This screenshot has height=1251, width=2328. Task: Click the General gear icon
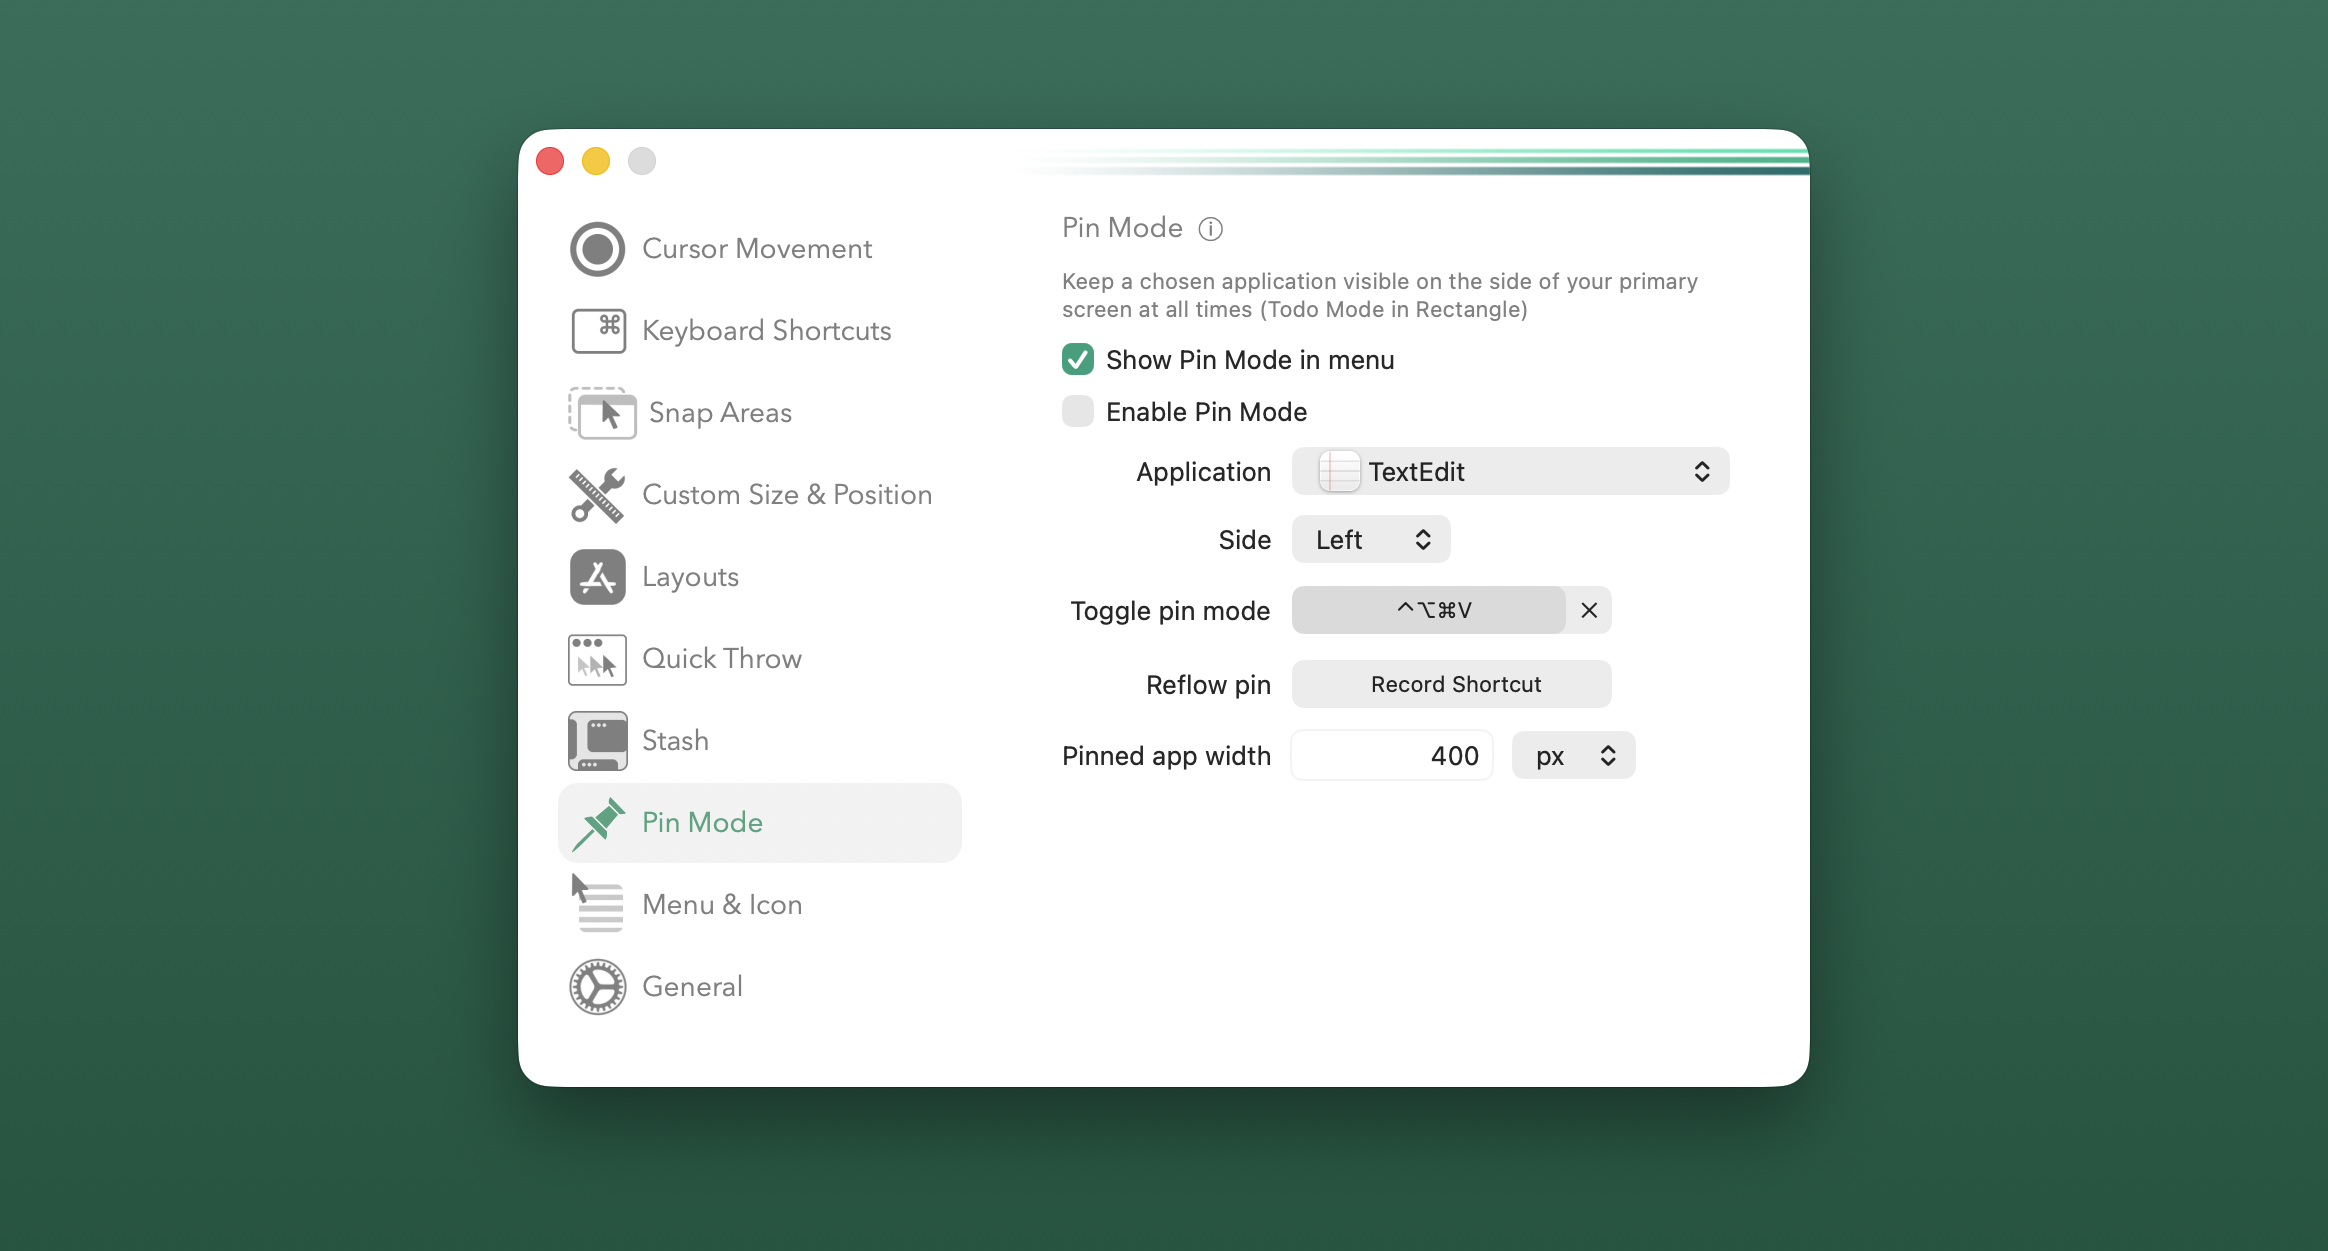[x=598, y=987]
